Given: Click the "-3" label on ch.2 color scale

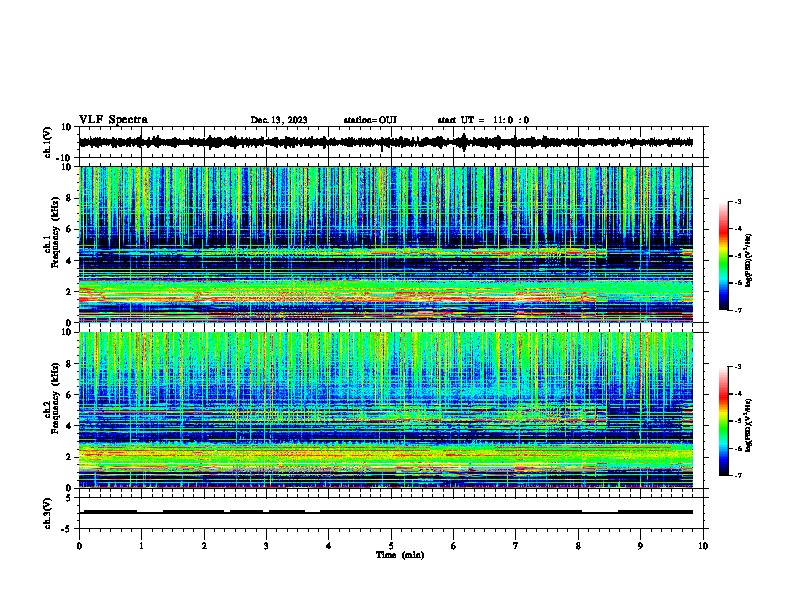Looking at the screenshot, I should [x=738, y=367].
